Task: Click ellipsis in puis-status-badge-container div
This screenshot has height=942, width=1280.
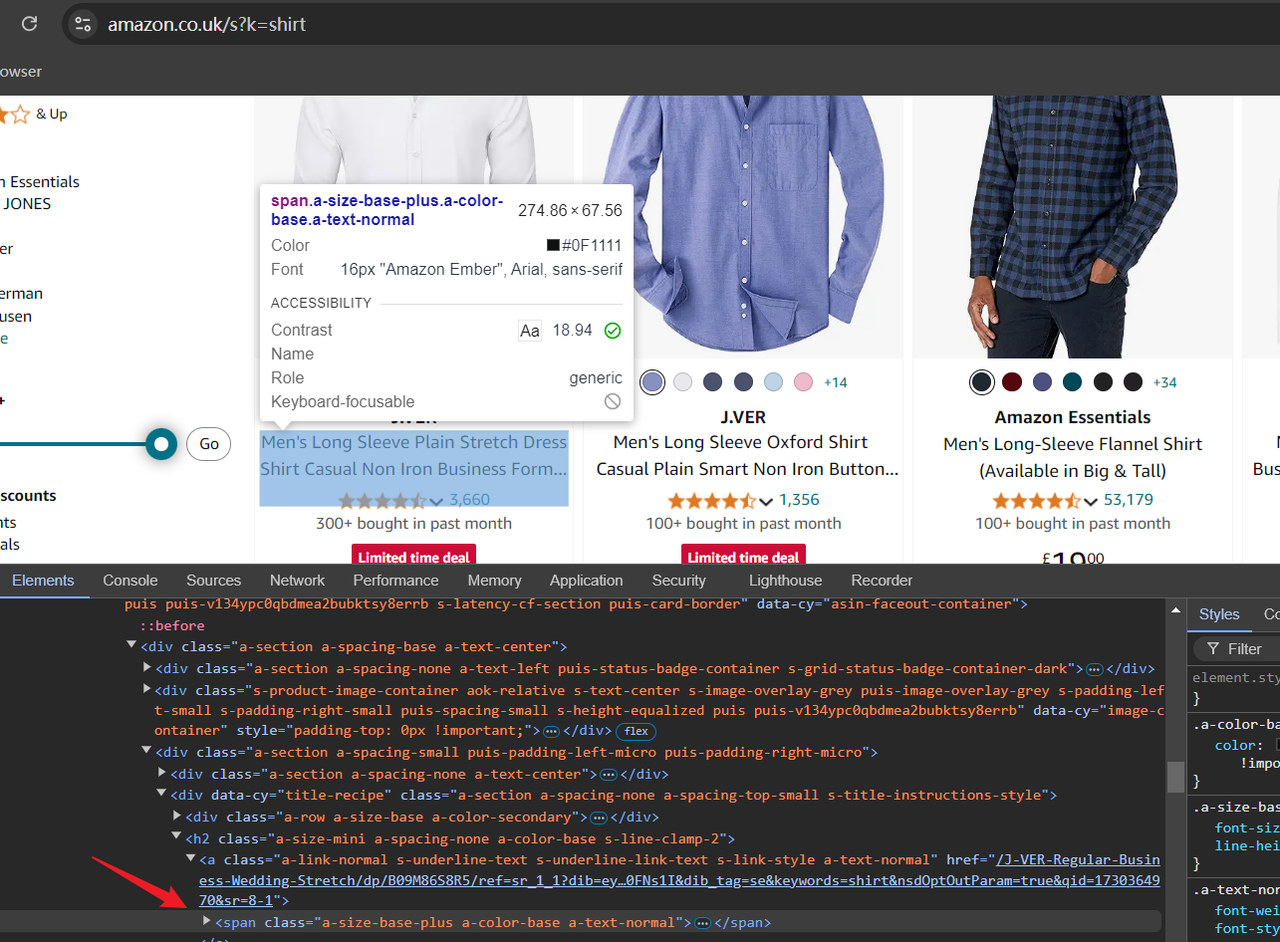Action: point(1094,669)
